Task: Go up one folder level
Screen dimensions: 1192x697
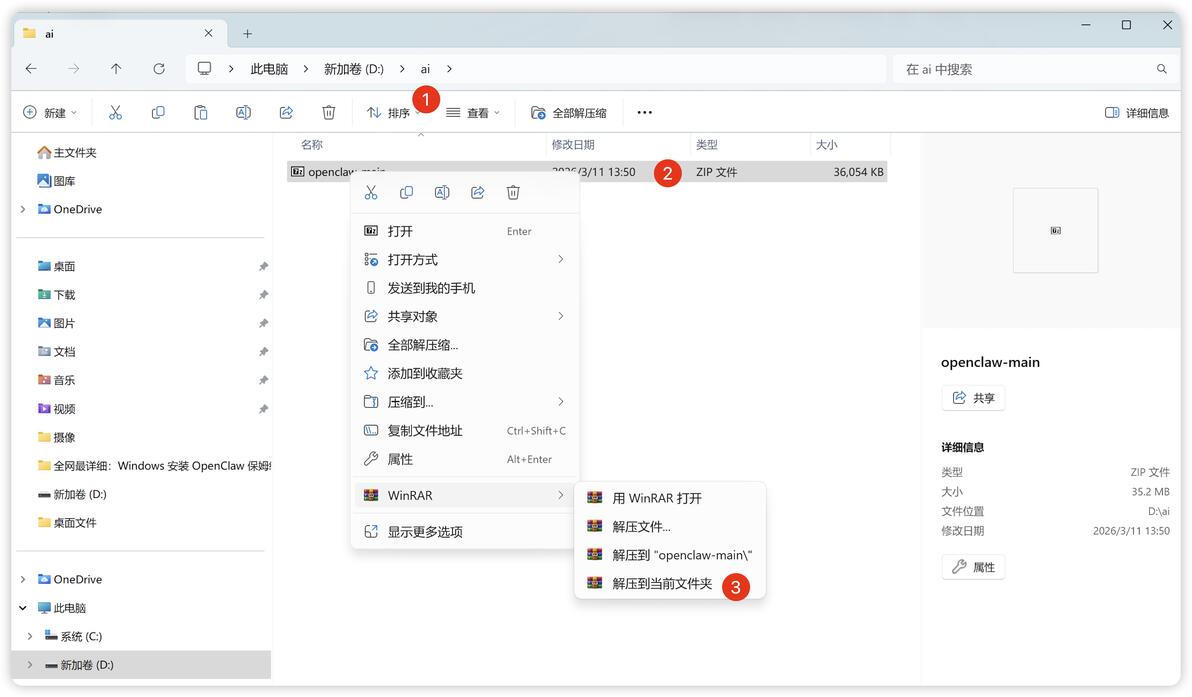Action: 116,68
